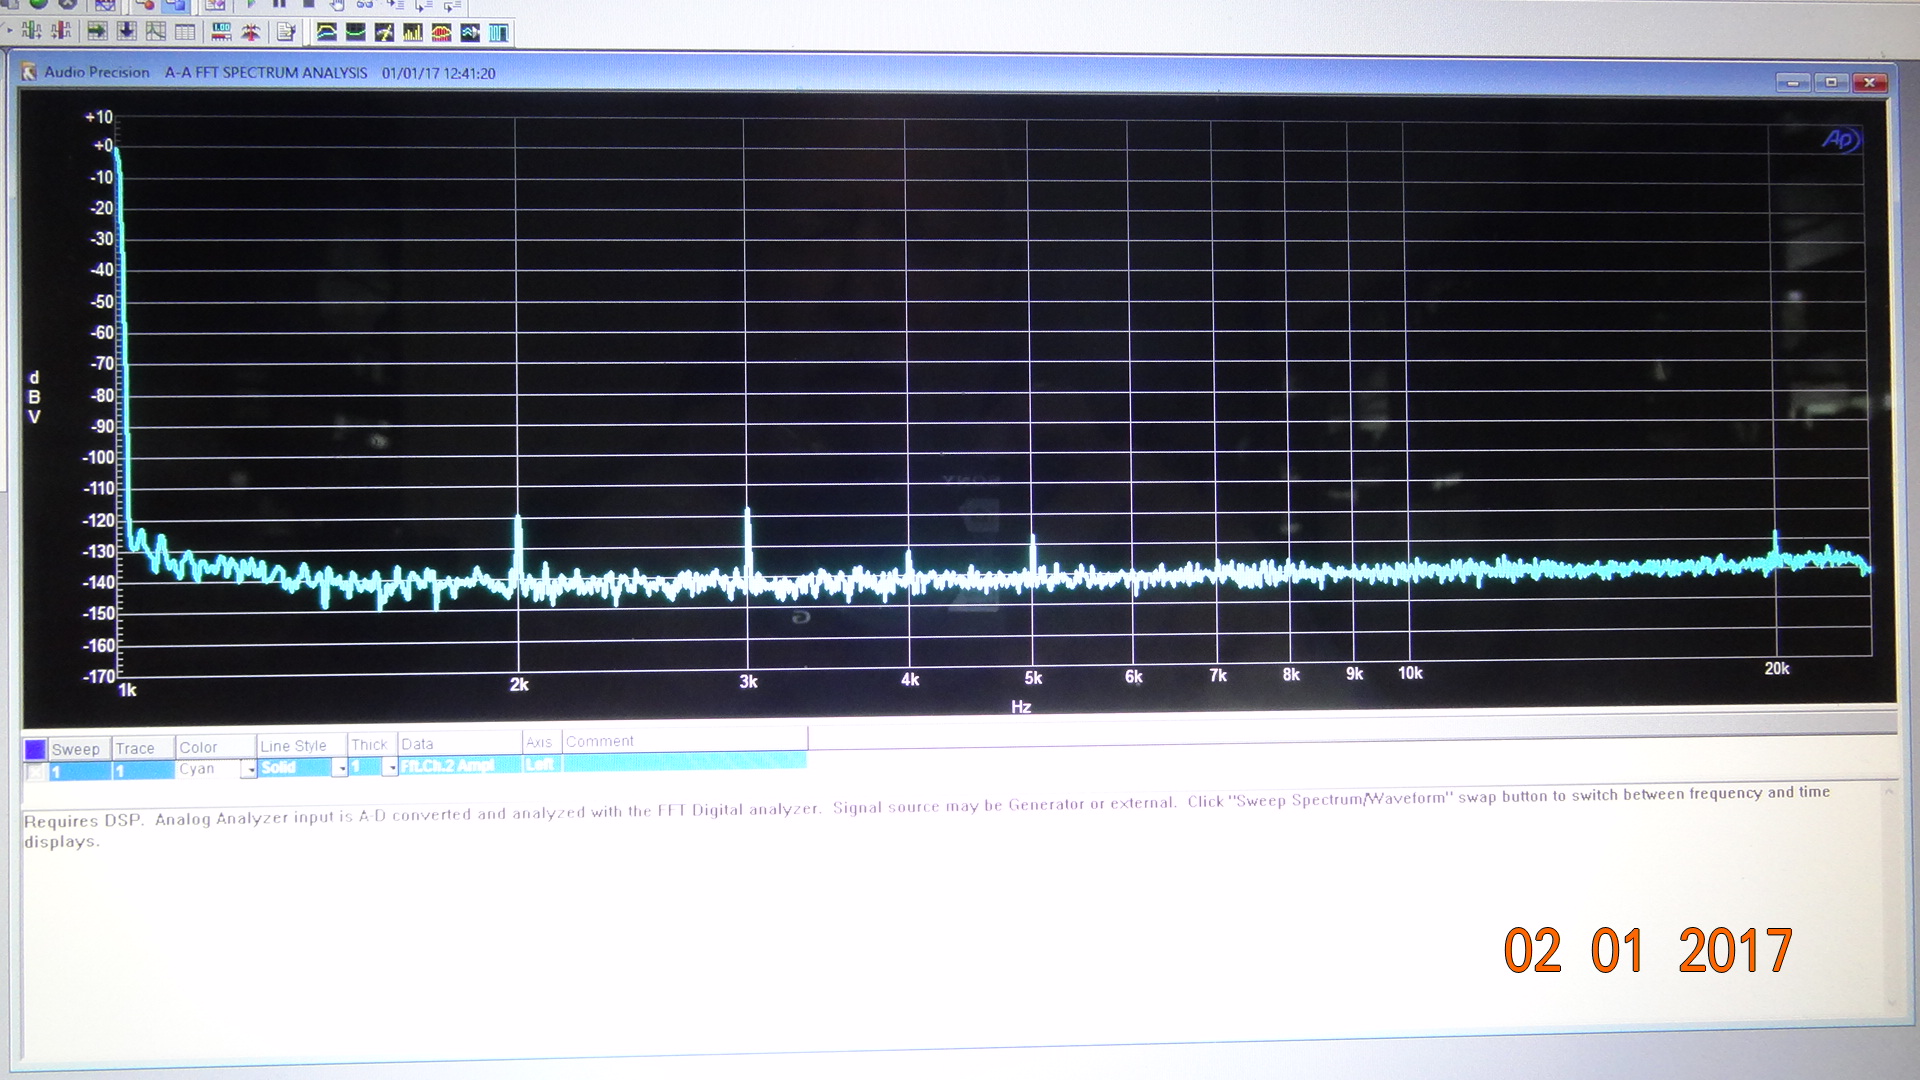Viewport: 1920px width, 1080px height.
Task: Toggle the trace row visibility checkbox in legend
Action: click(34, 772)
